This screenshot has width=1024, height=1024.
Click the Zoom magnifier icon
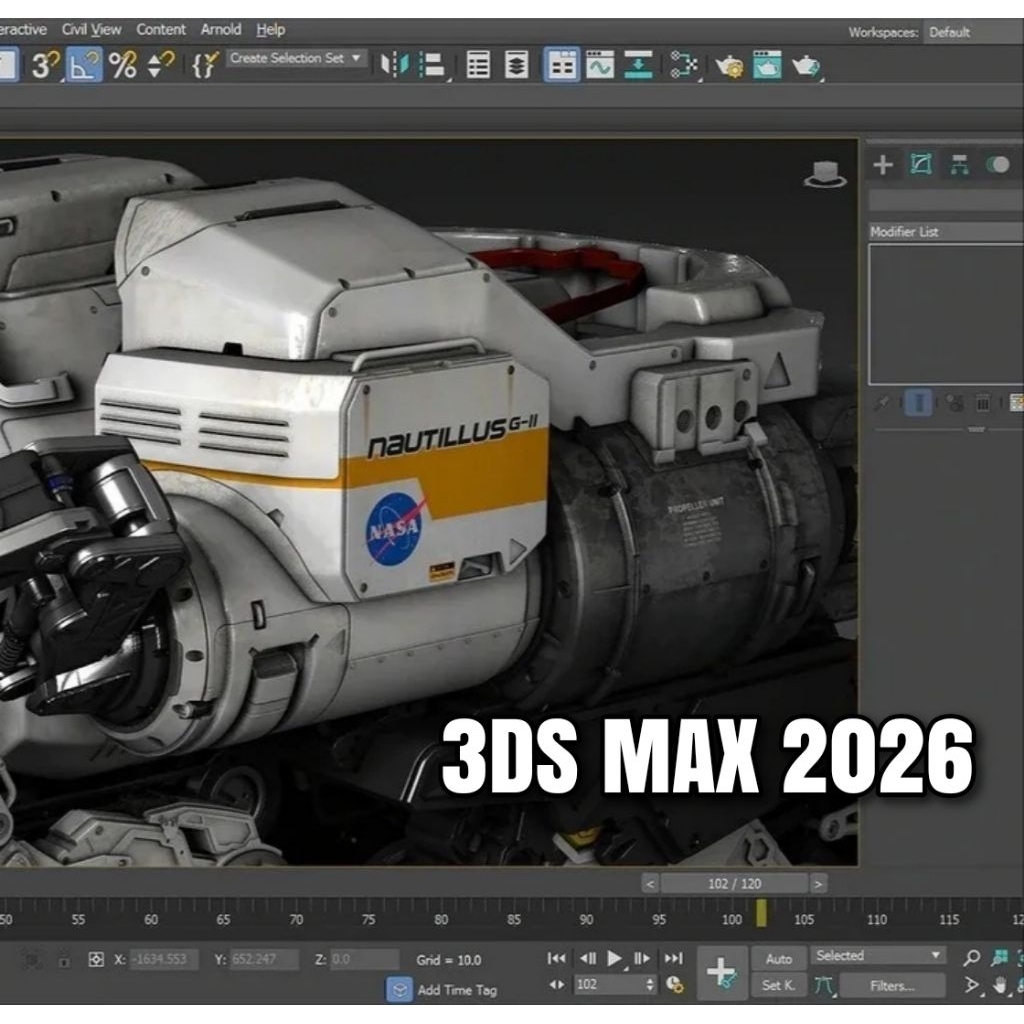click(x=973, y=957)
